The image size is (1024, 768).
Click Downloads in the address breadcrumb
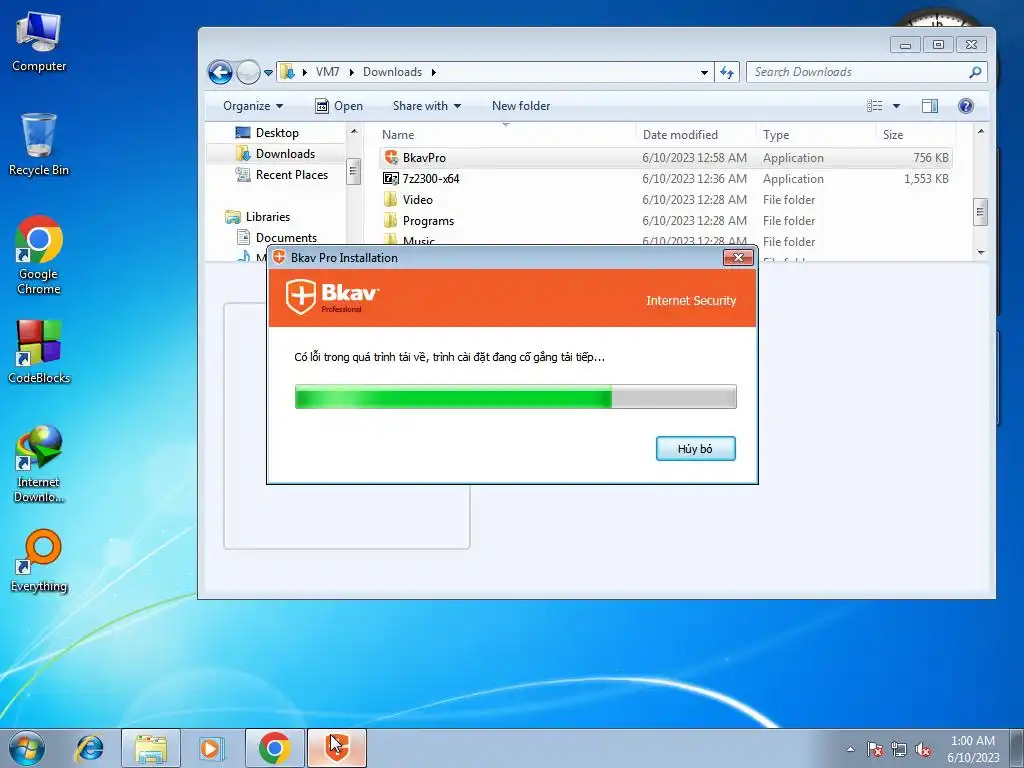pos(392,72)
